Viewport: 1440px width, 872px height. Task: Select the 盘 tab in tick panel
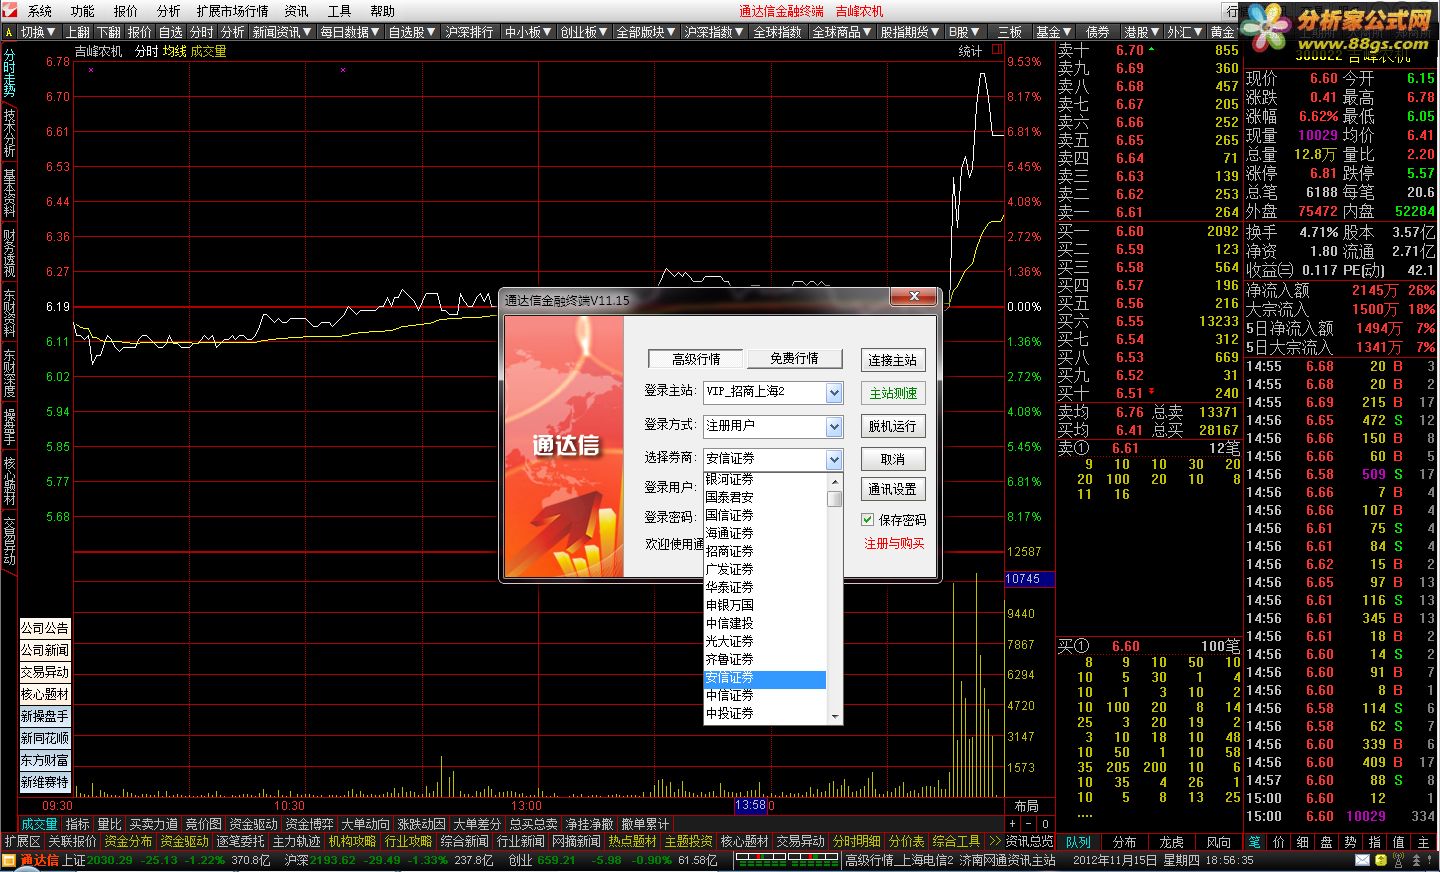(1326, 842)
